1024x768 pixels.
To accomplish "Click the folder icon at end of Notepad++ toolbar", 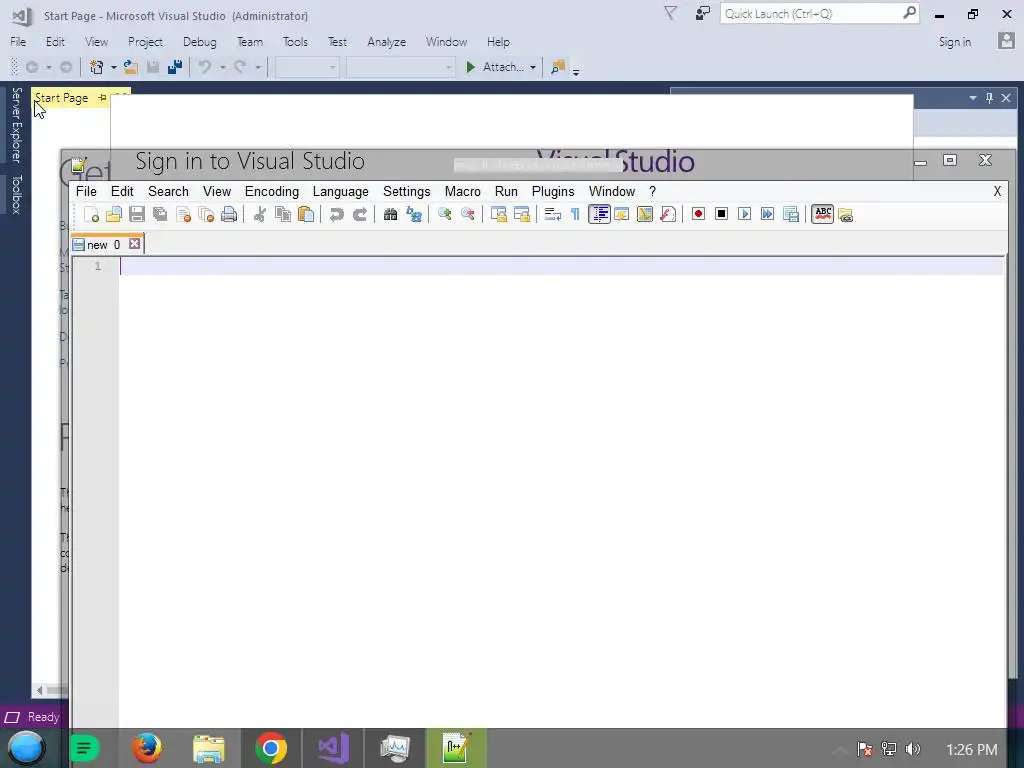I will [846, 214].
